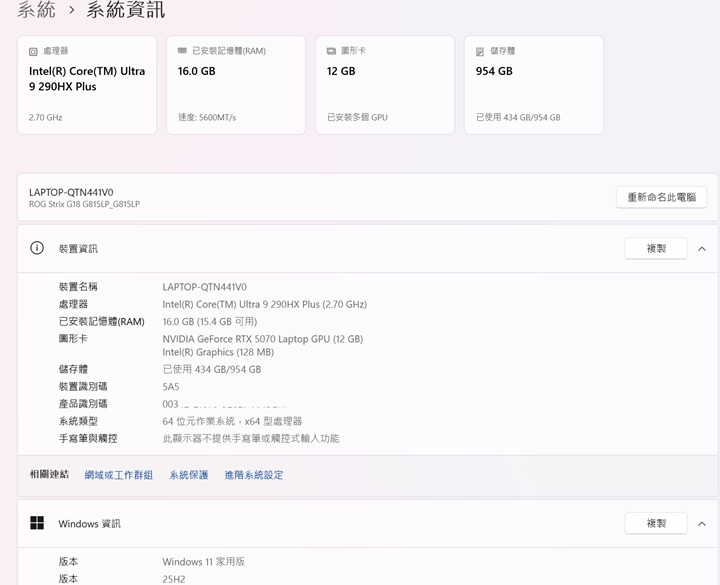Click 相關連結 label

49,474
